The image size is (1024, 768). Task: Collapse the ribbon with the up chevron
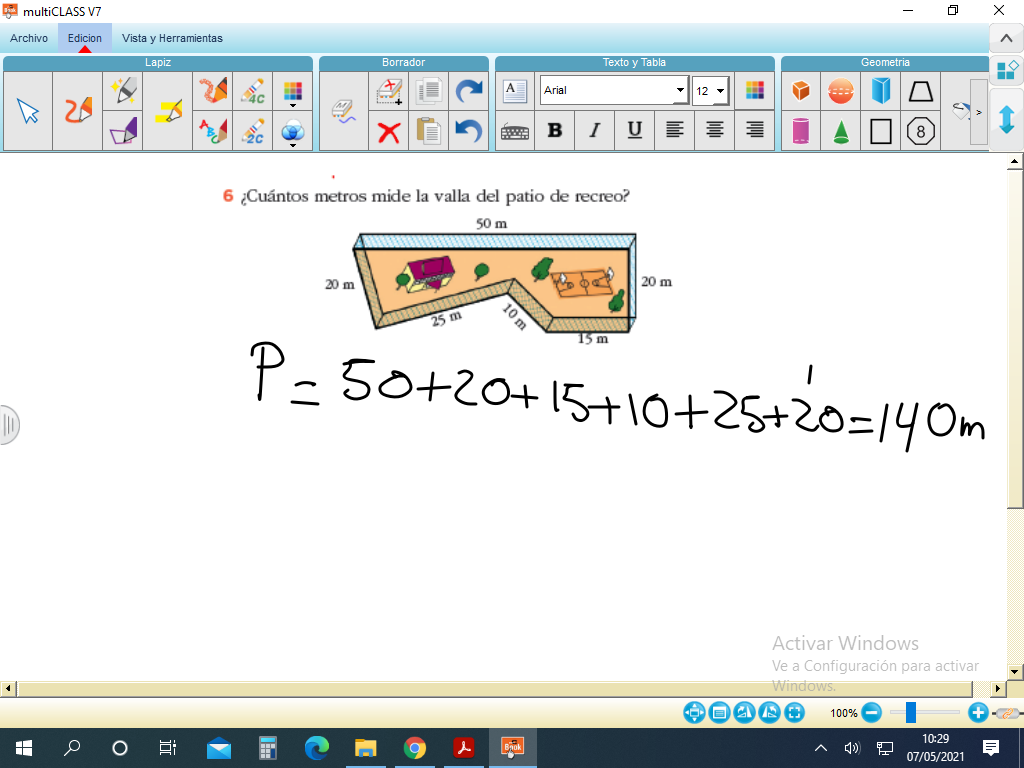pos(1006,39)
